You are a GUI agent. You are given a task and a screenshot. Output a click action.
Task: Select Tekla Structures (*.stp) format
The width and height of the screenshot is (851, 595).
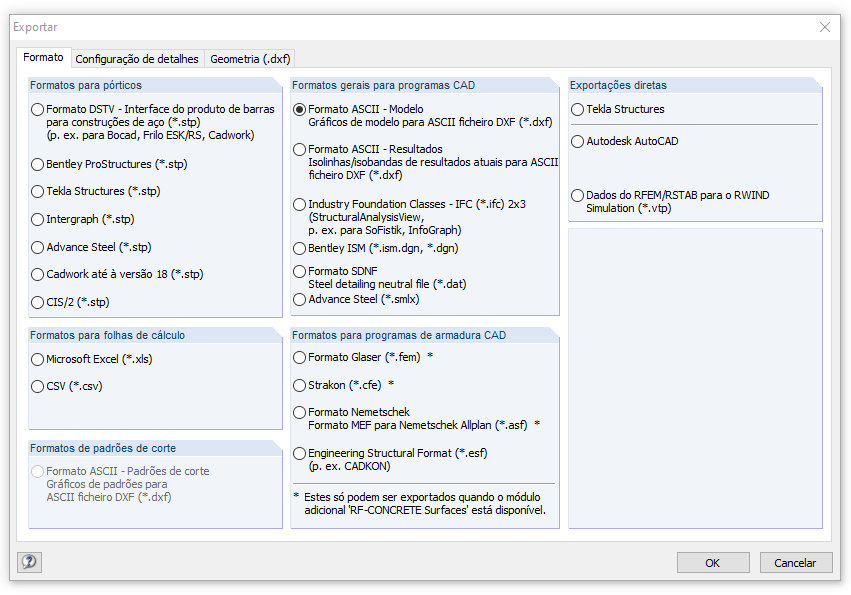tap(37, 191)
